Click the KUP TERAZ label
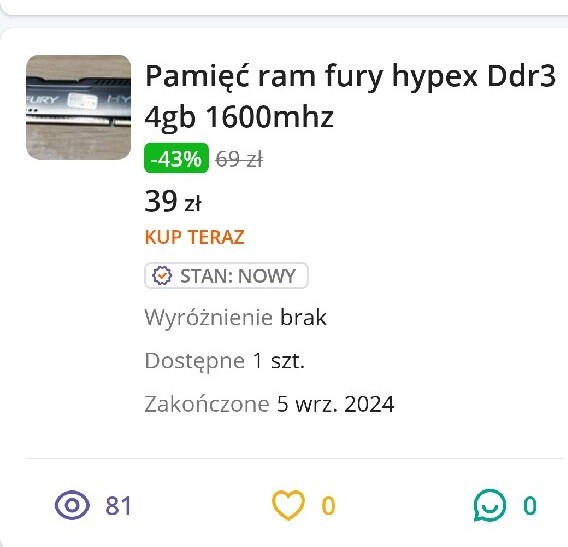Viewport: 568px width, 547px height. 195,237
